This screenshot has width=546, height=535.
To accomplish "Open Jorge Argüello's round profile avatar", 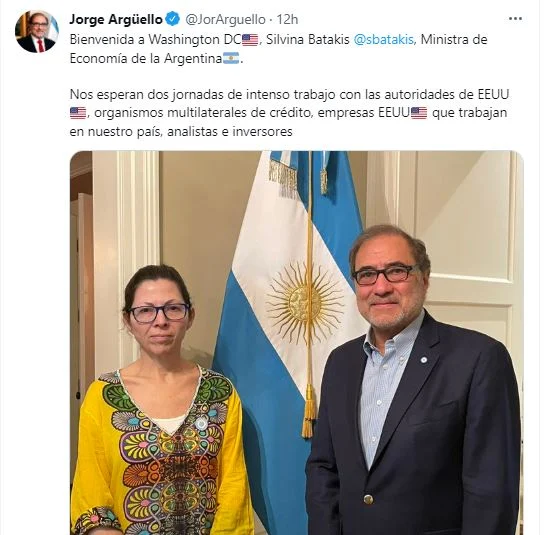I will pos(37,32).
